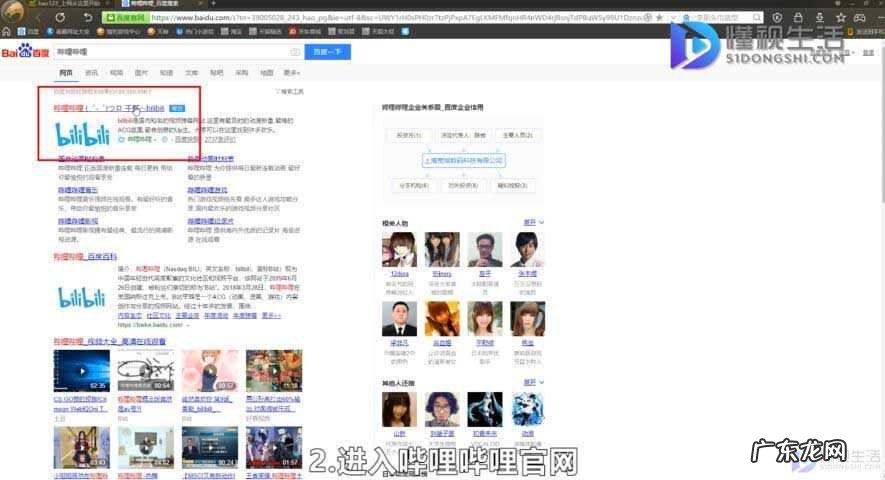Open 搜索工具 filter options
This screenshot has width=885, height=480.
(290, 91)
